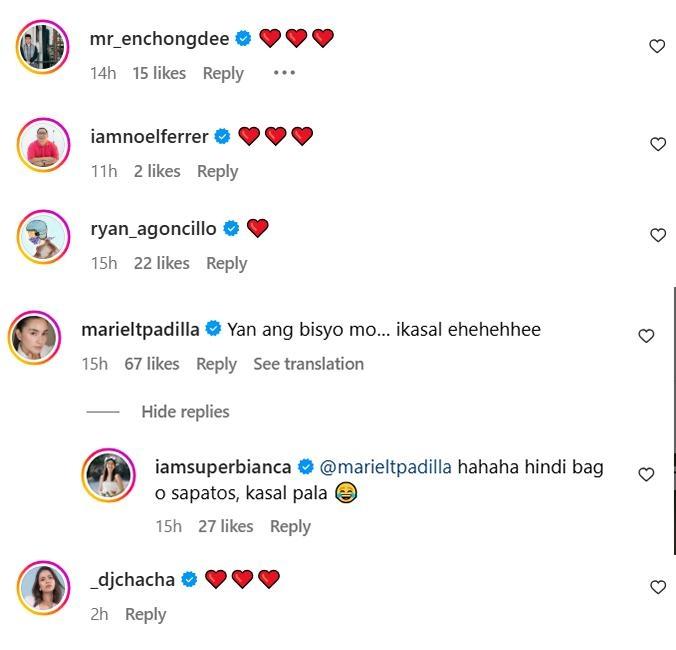Open more options dots on mr_enchongdee's comment
676x650 pixels.
[x=284, y=73]
